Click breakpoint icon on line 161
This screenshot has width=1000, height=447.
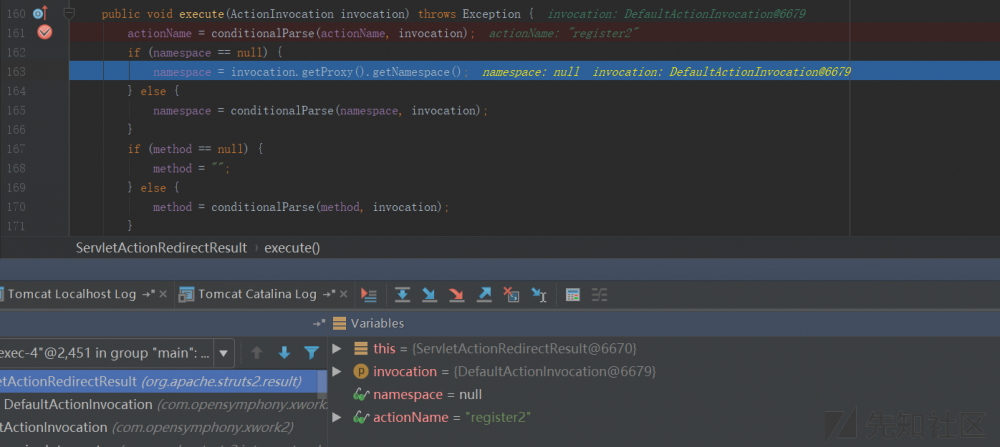[45, 33]
